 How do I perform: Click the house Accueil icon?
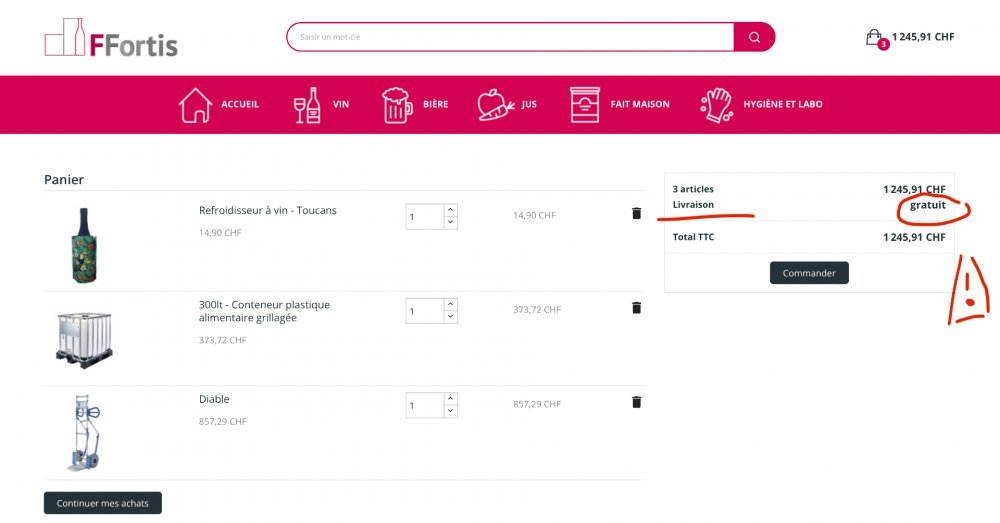point(195,104)
